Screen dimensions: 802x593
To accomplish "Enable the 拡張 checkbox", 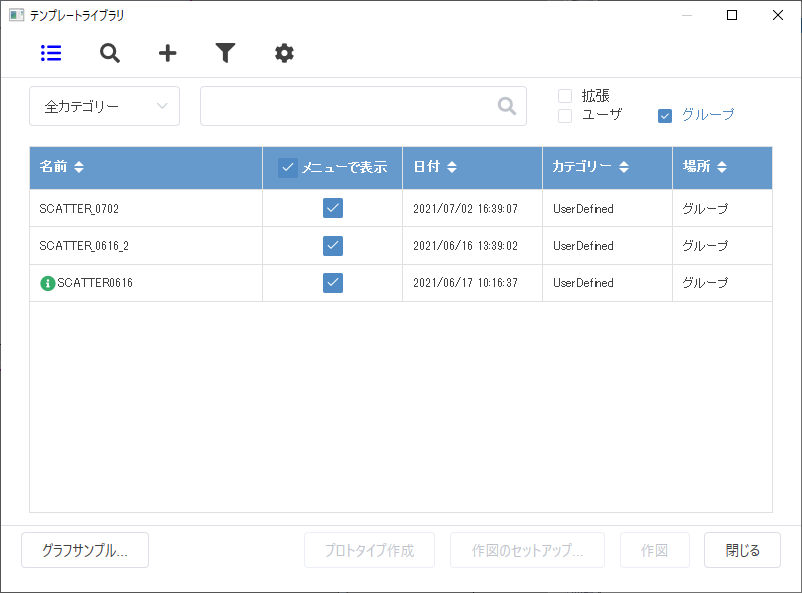I will (565, 96).
